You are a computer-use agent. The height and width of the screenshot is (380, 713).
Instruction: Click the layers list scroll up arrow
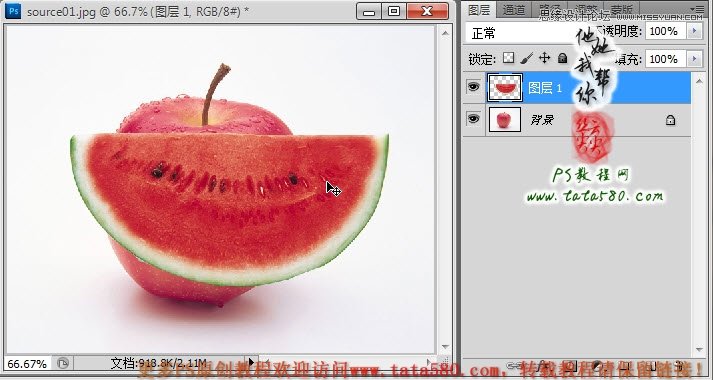click(x=699, y=81)
